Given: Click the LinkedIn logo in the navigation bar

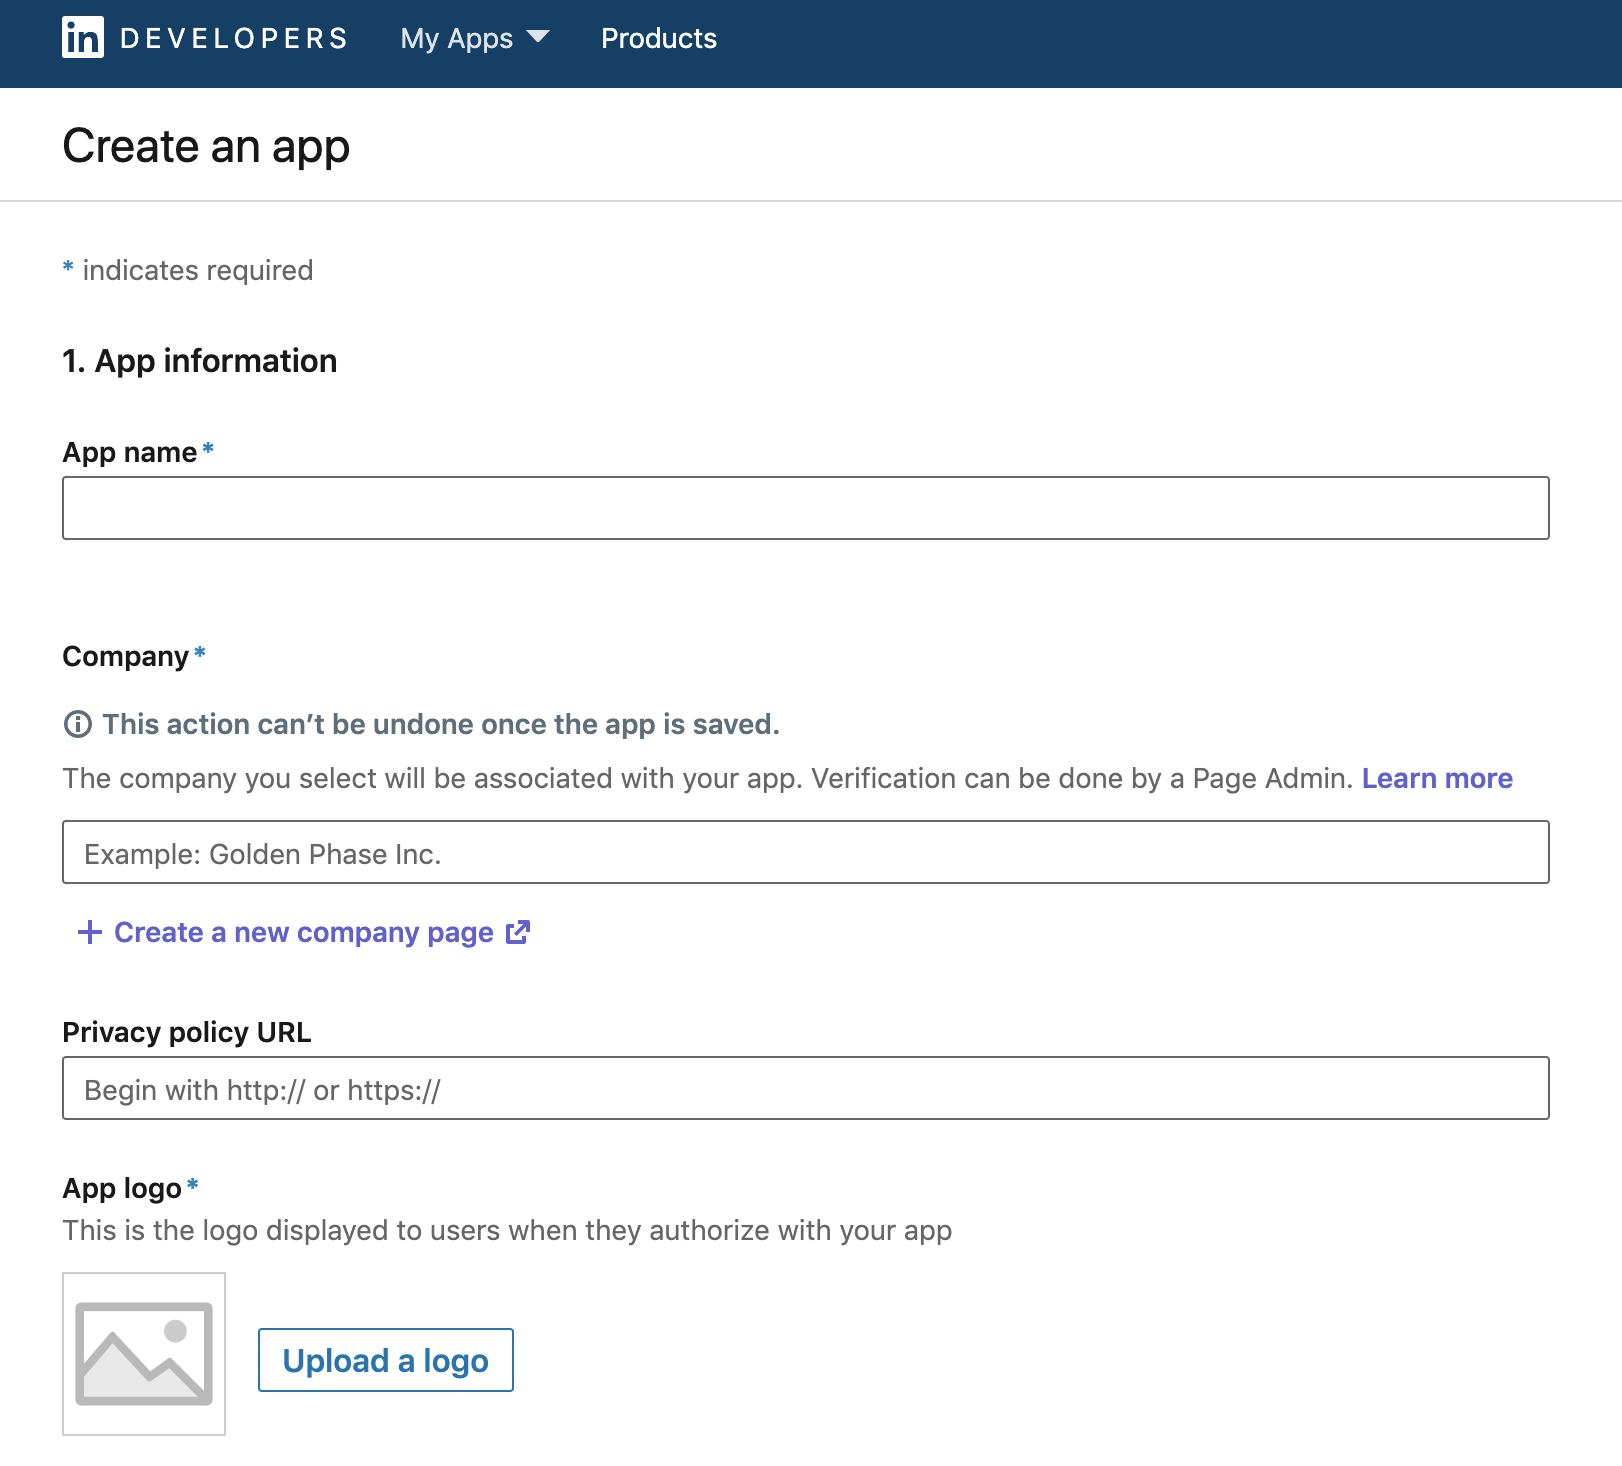Looking at the screenshot, I should (84, 37).
